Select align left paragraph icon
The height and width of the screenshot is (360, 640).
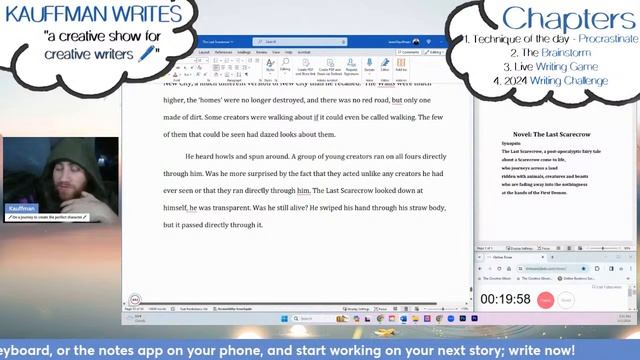[216, 67]
